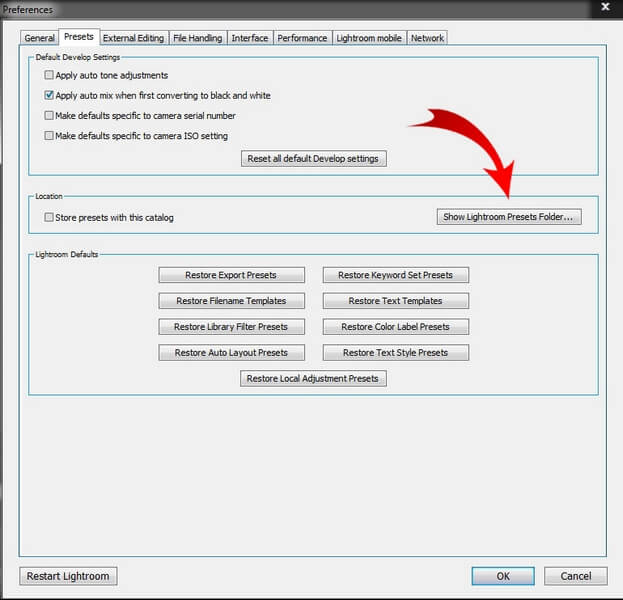Open the External Editing tab
Viewport: 623px width, 600px height.
132,38
